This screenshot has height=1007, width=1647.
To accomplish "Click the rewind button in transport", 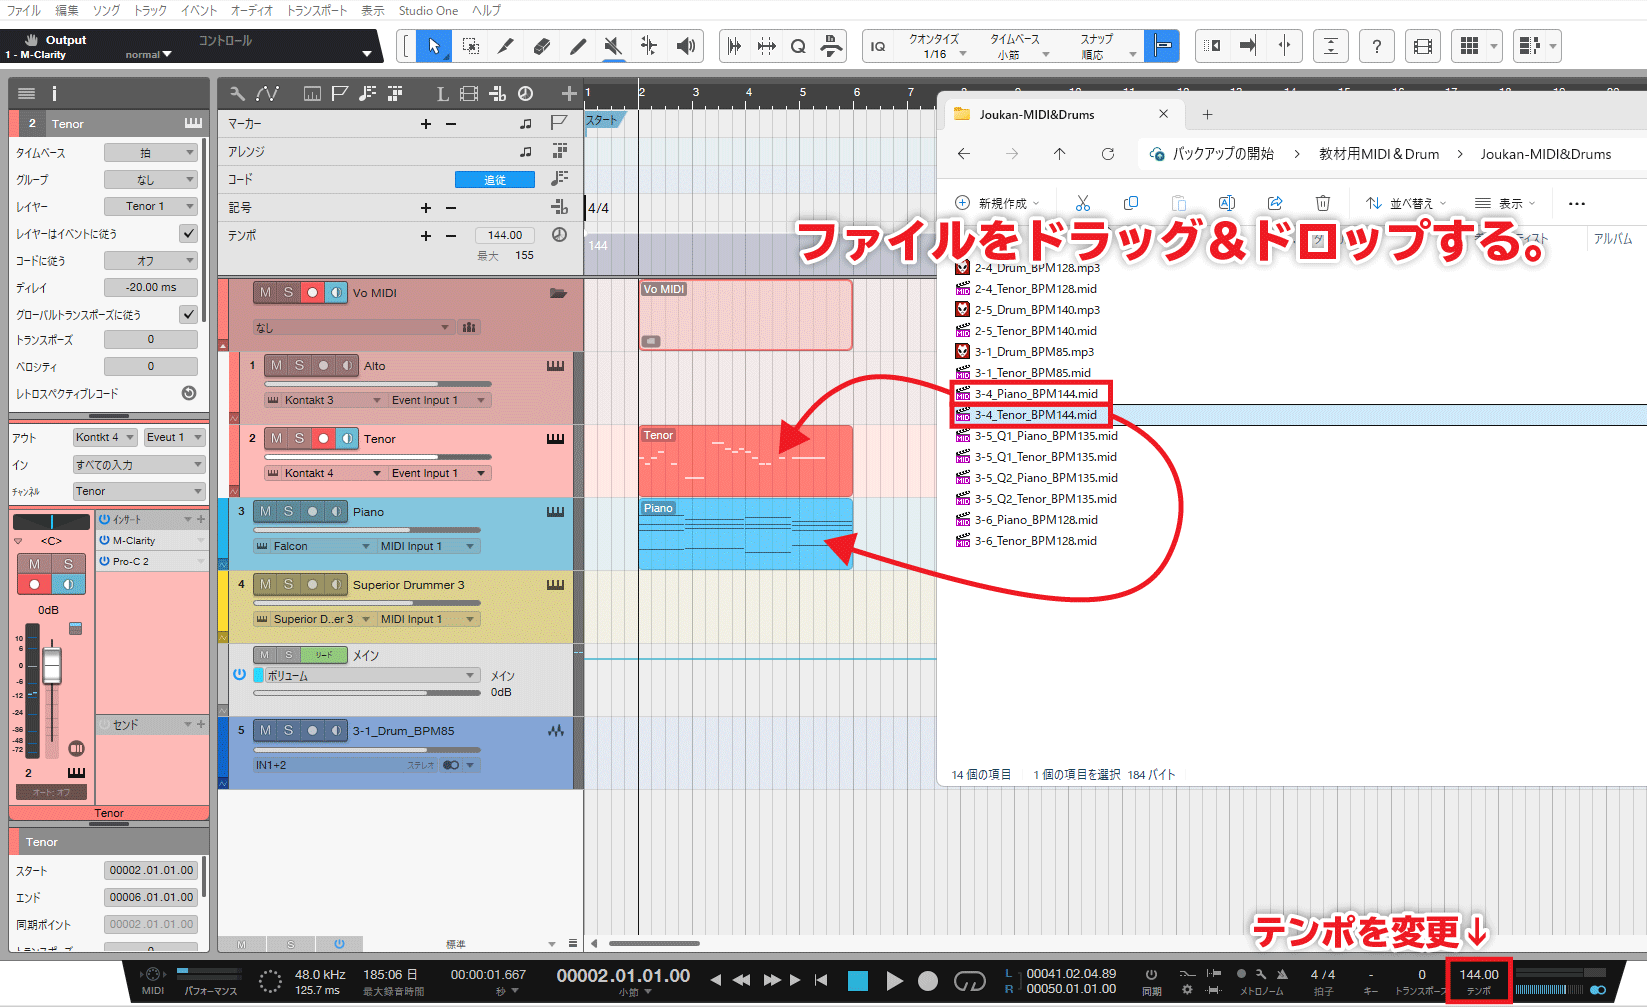I will [x=741, y=980].
